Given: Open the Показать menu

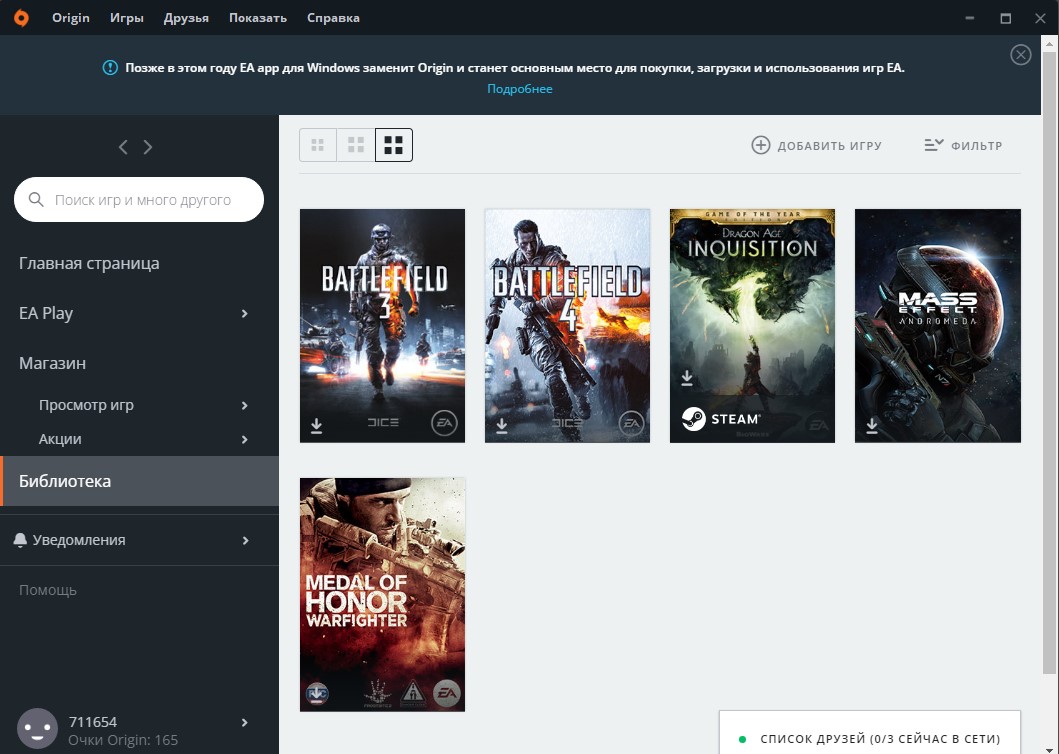Looking at the screenshot, I should click(258, 18).
